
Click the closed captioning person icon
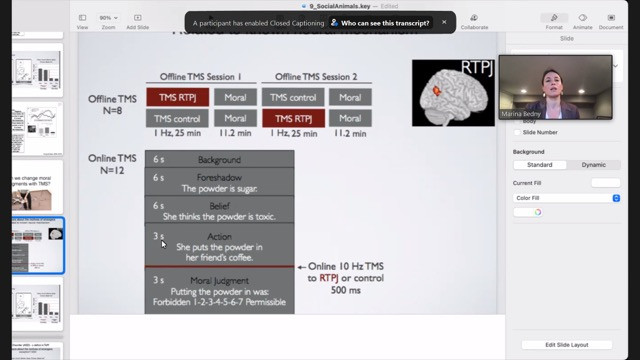point(334,23)
